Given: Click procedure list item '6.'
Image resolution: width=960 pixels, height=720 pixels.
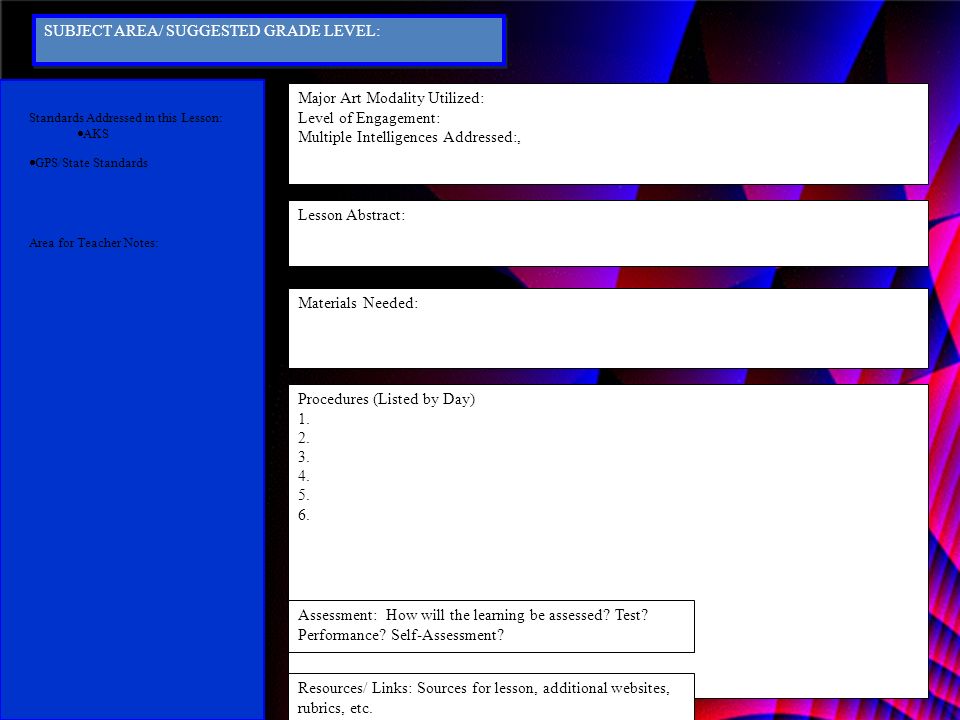Looking at the screenshot, I should 304,515.
